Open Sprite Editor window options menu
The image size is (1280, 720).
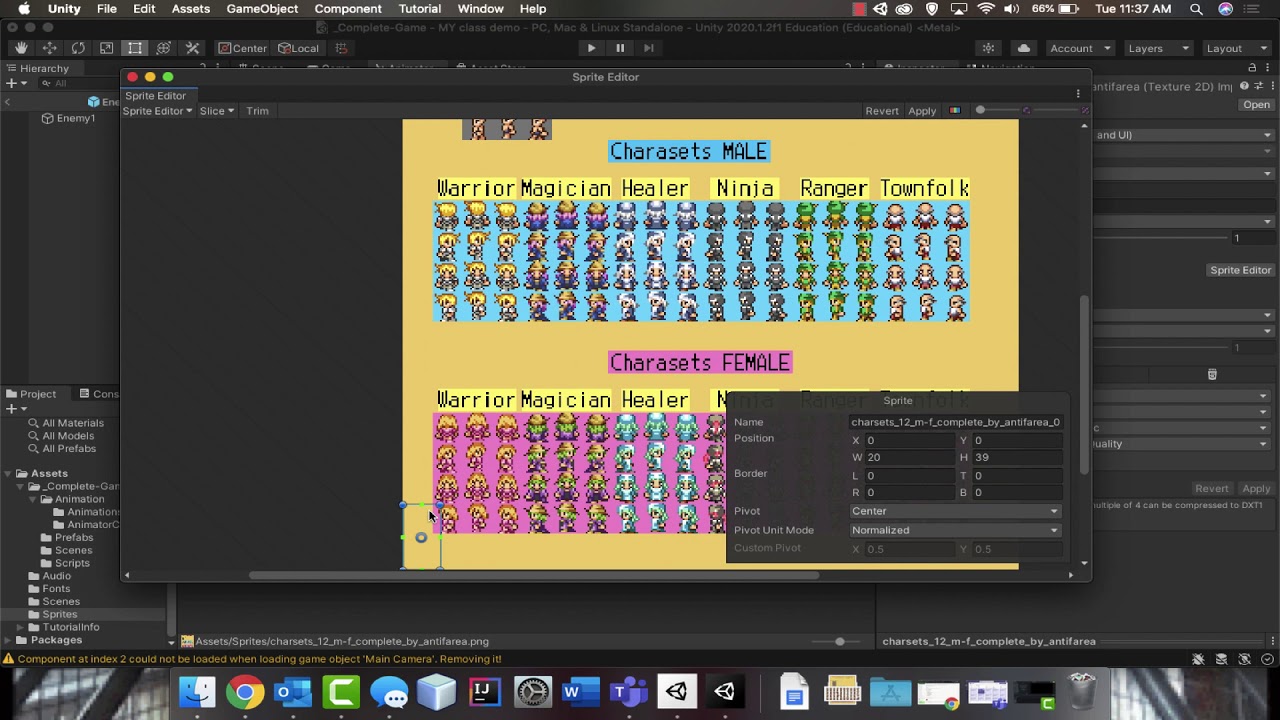[1078, 94]
